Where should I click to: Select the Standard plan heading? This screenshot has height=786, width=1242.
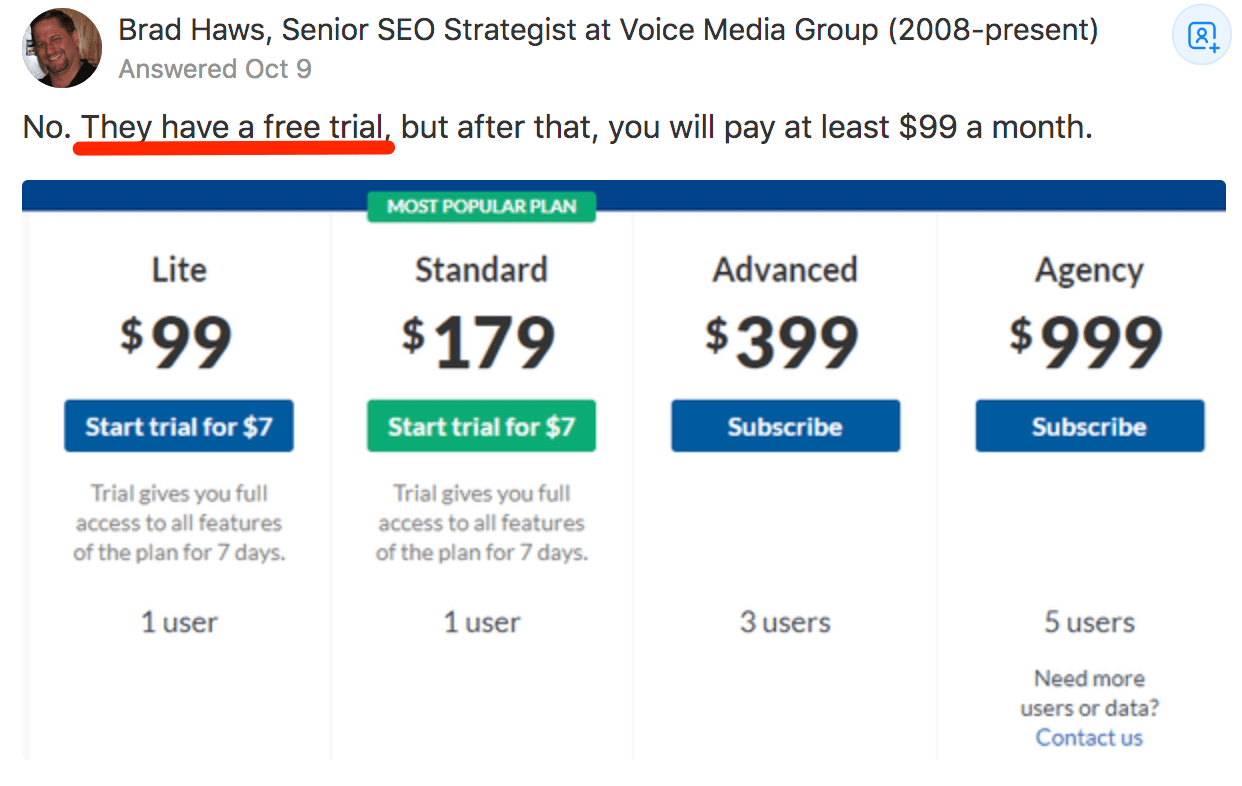[x=481, y=269]
